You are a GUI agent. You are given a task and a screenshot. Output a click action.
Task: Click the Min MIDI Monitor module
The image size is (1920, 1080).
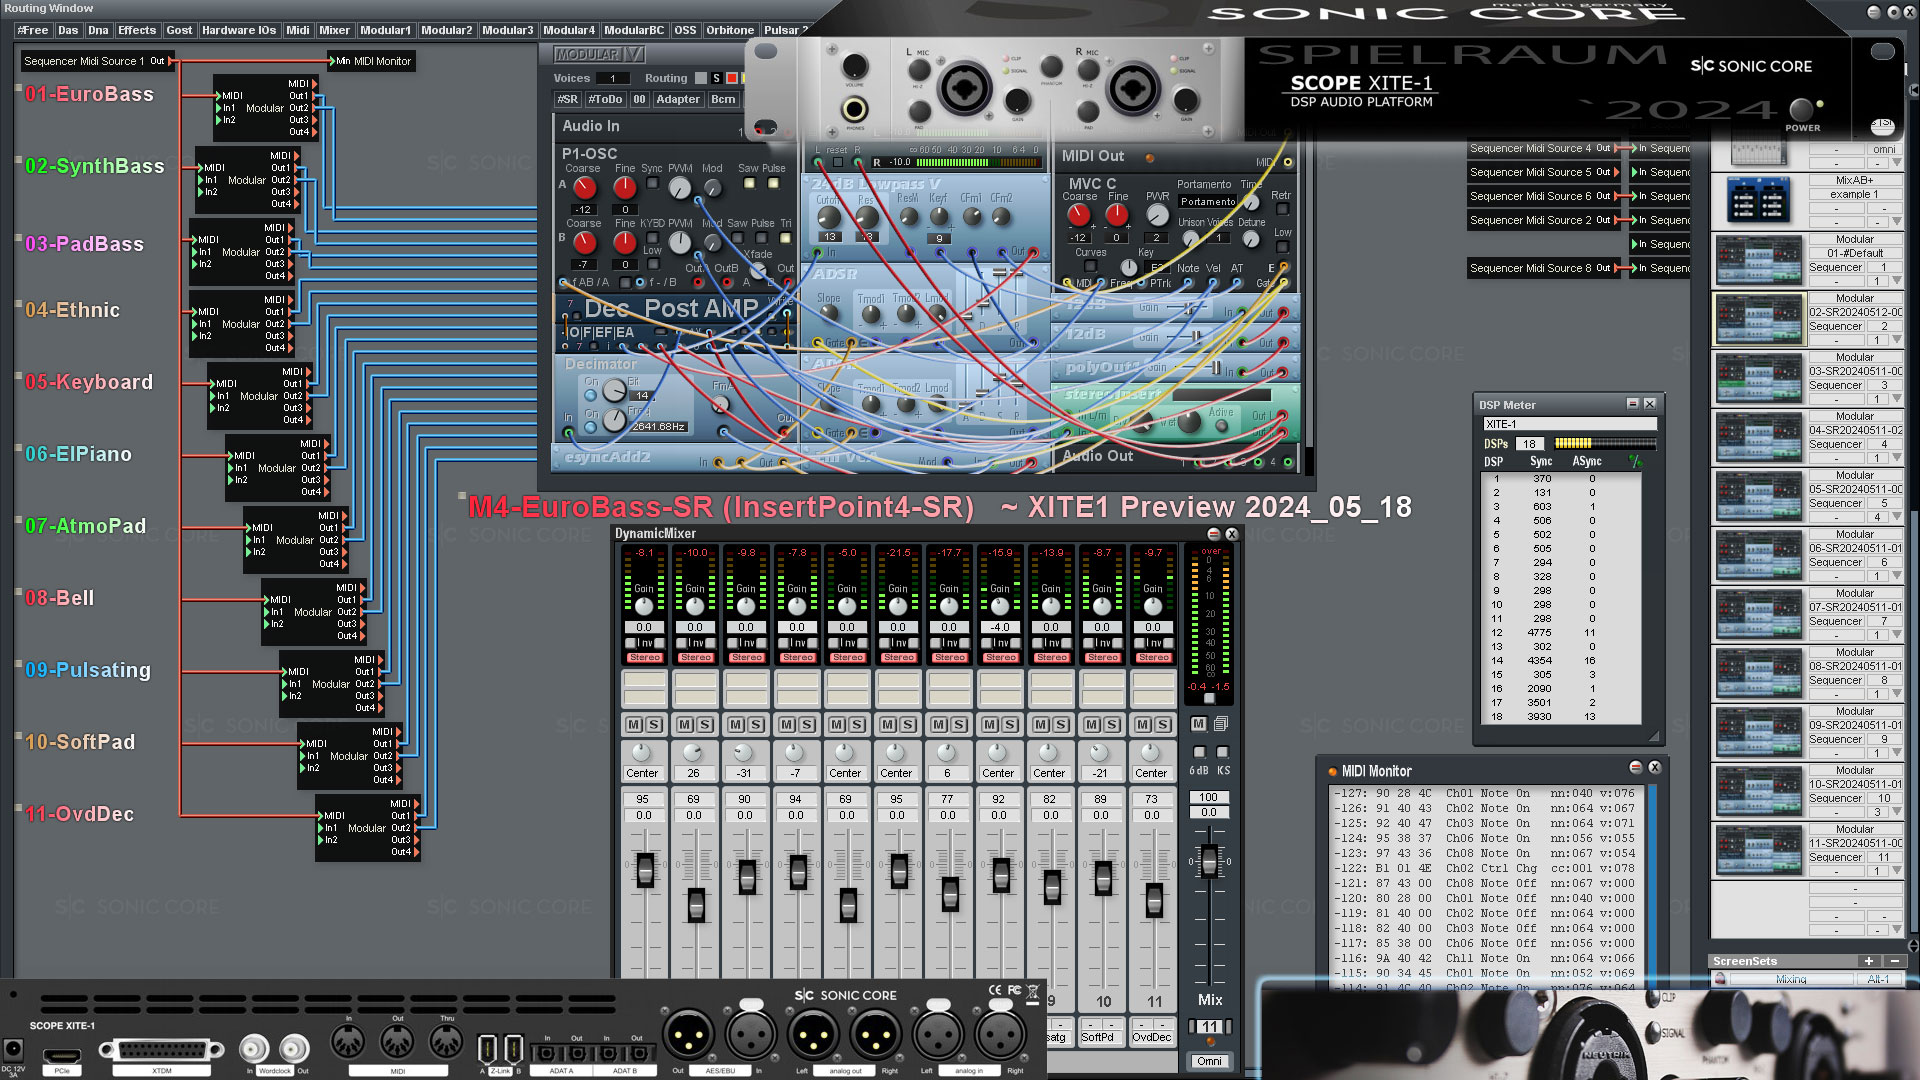coord(372,61)
